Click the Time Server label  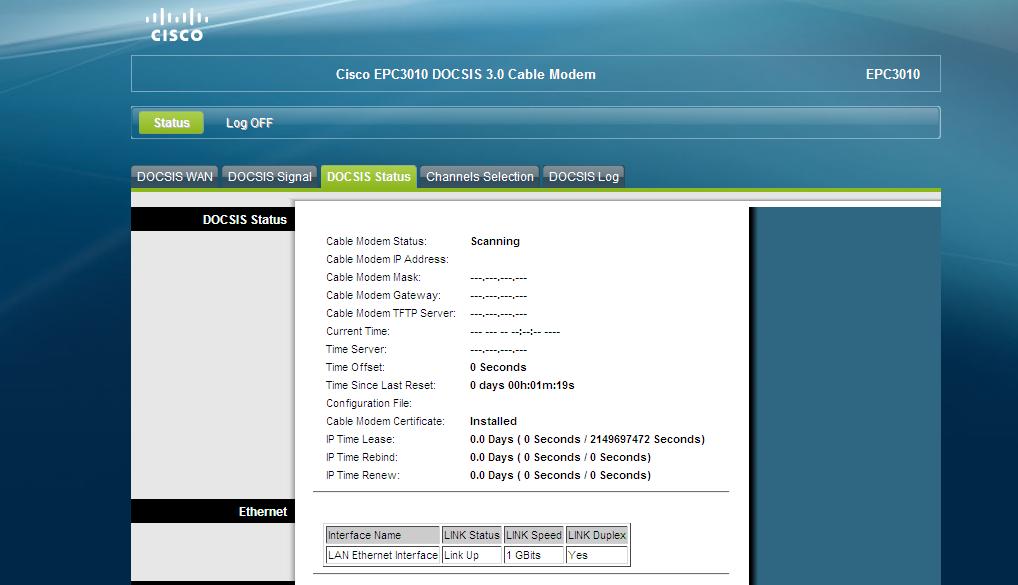[x=356, y=349]
